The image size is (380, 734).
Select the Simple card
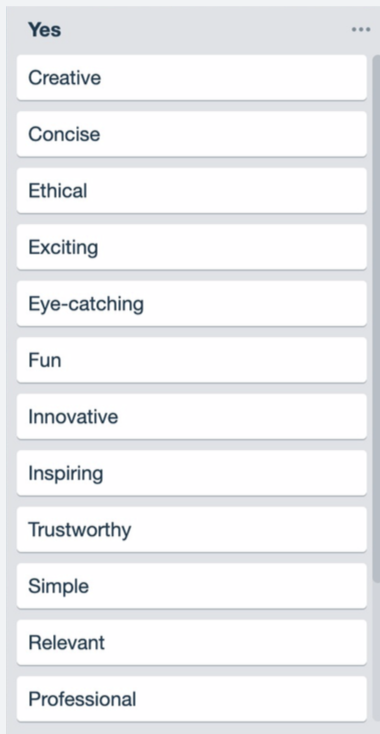pos(191,586)
